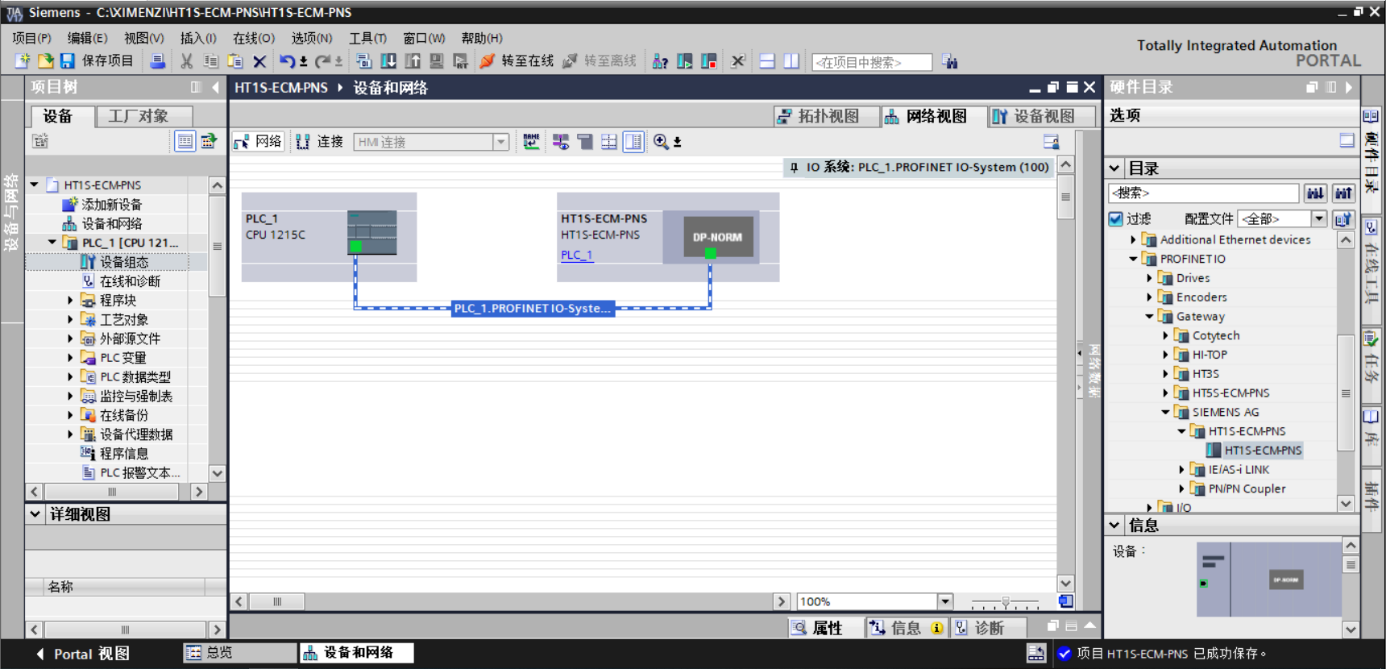Image resolution: width=1386 pixels, height=669 pixels.
Task: Click the catalog 搜索 search field
Action: pos(1203,193)
